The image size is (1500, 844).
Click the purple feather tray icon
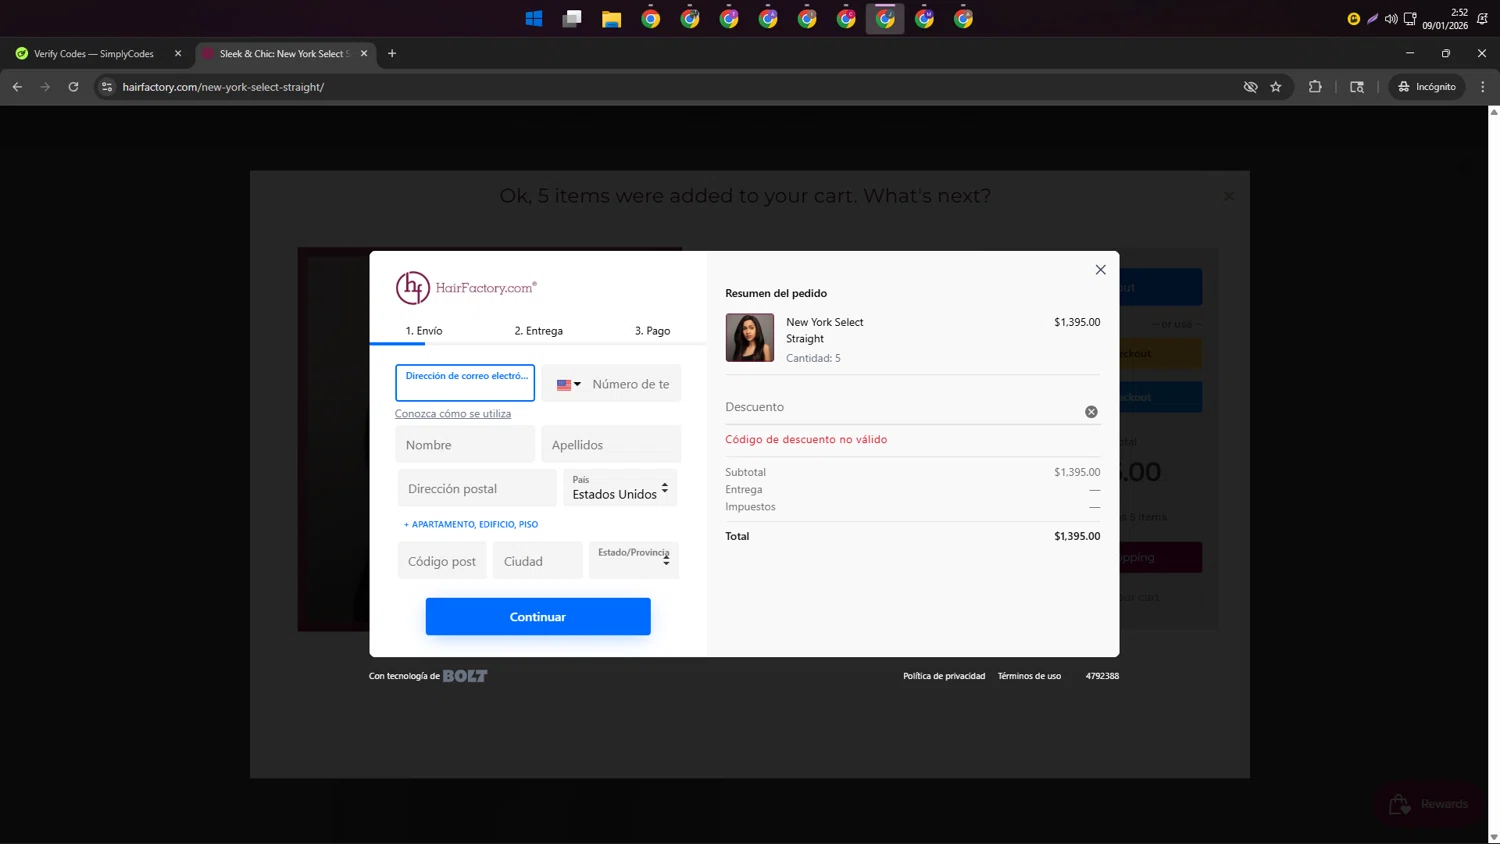click(1372, 18)
